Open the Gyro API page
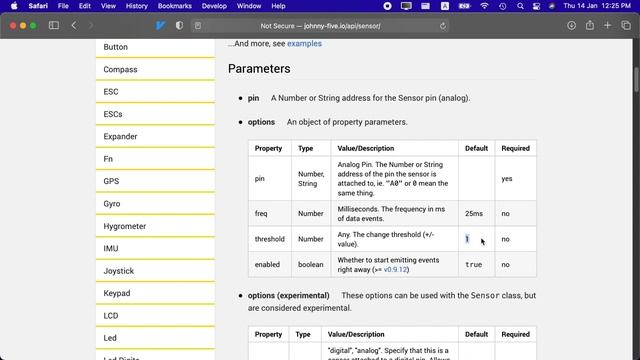640x360 pixels. click(x=156, y=204)
